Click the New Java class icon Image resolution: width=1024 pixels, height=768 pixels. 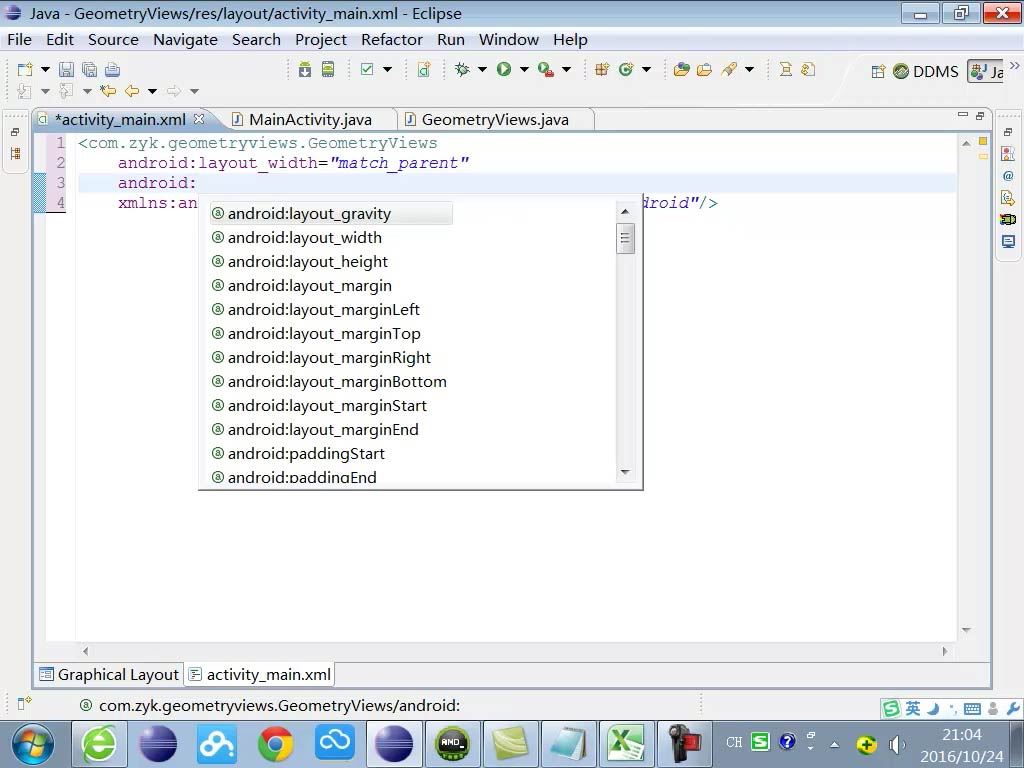[626, 69]
